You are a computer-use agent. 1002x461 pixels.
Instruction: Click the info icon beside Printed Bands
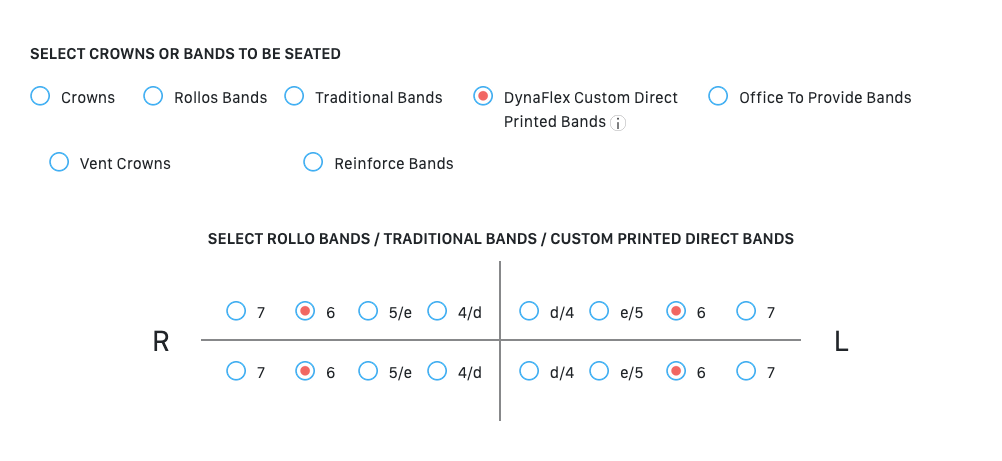(617, 123)
